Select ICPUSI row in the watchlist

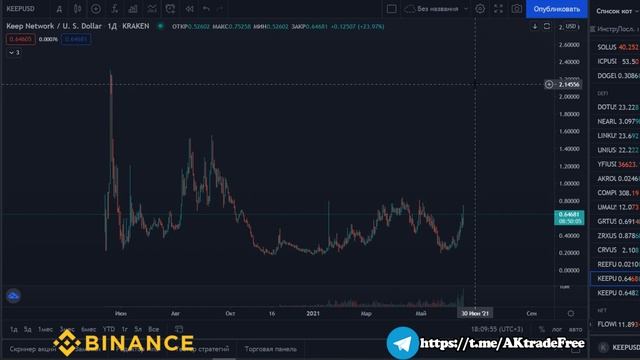pyautogui.click(x=616, y=61)
